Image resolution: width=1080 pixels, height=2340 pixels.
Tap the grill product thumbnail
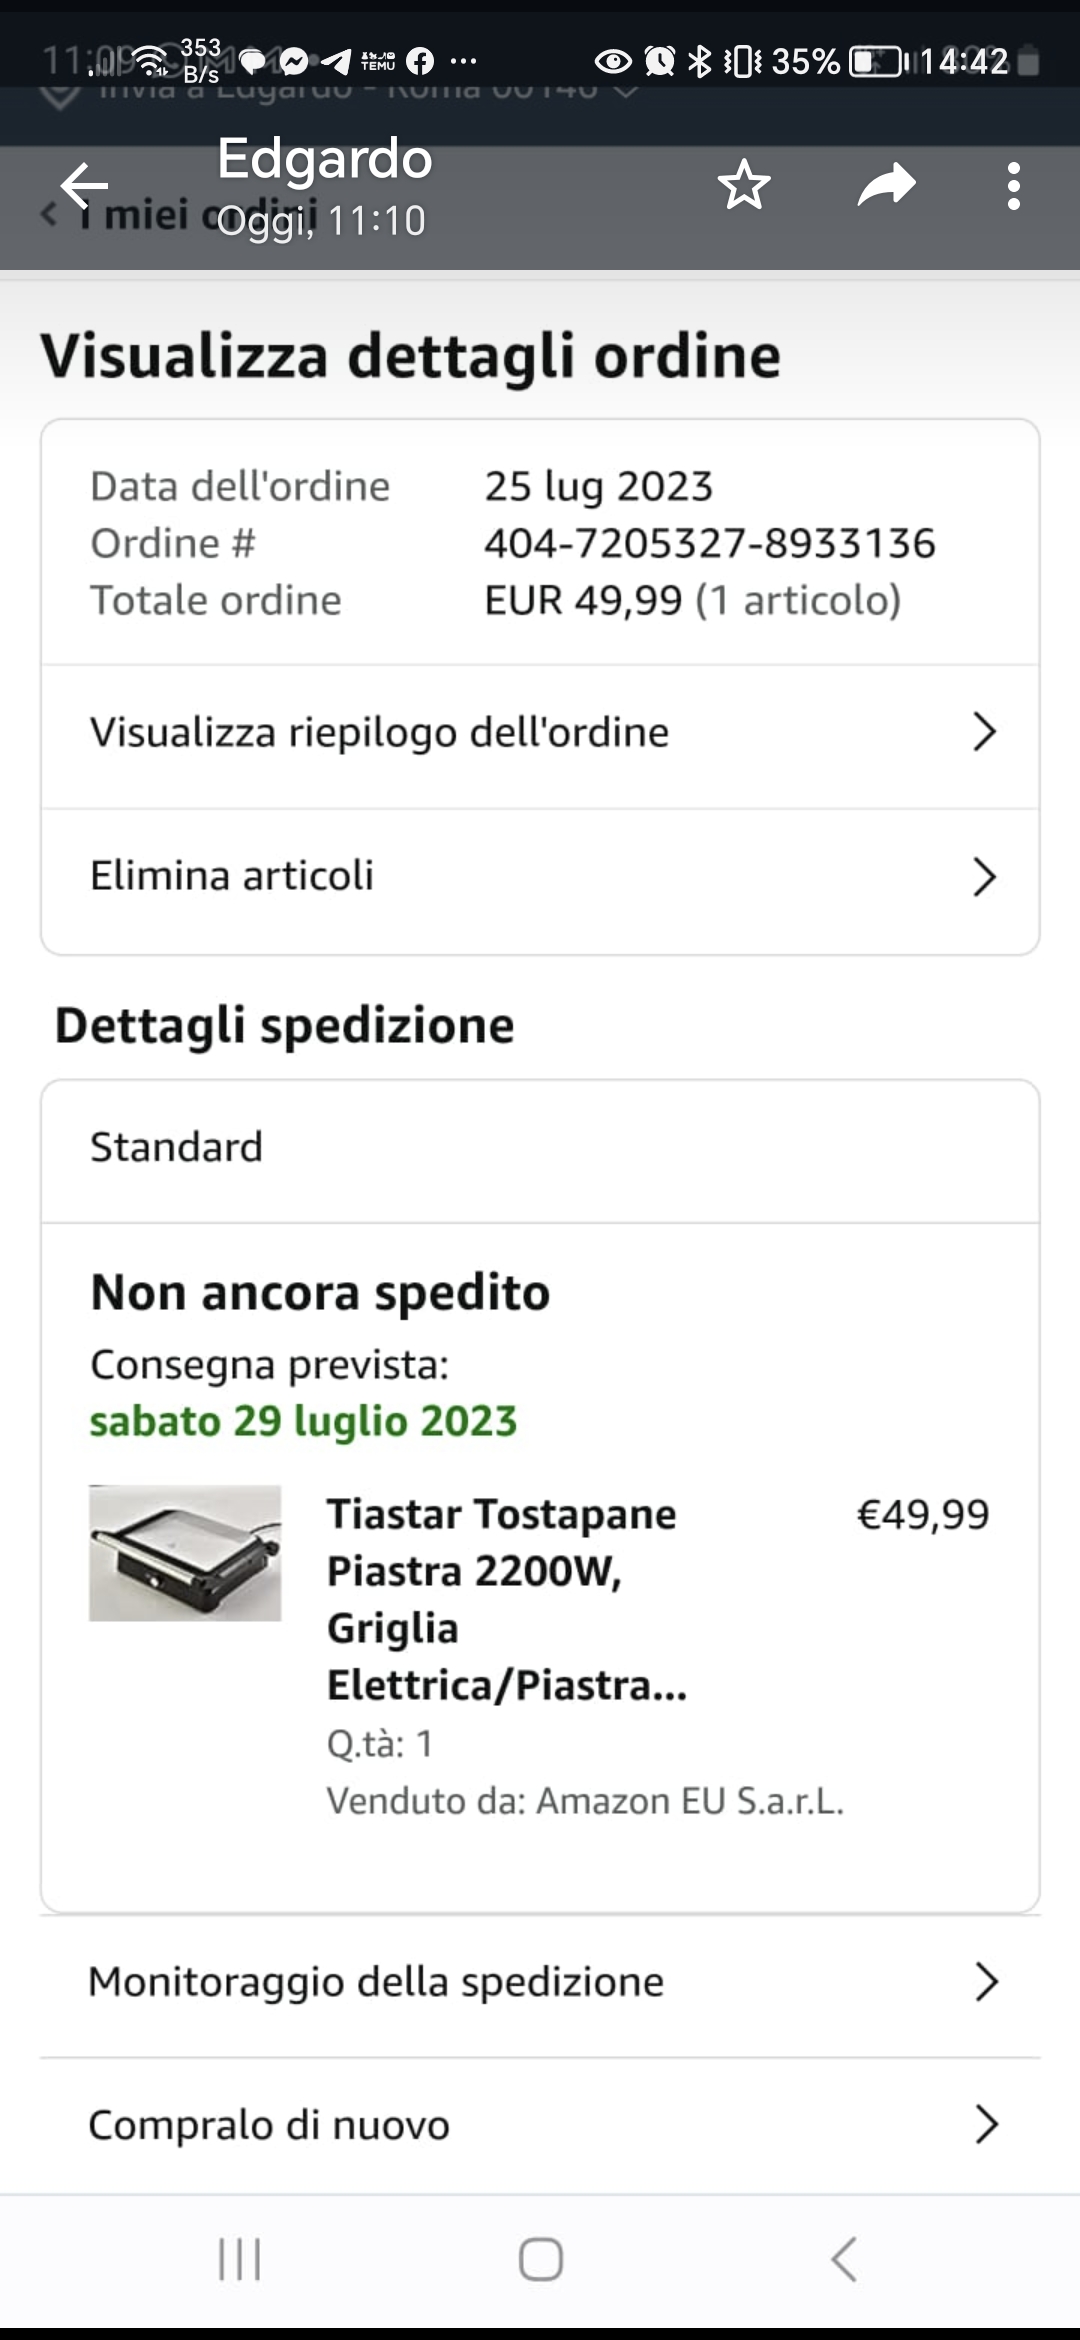[185, 1553]
